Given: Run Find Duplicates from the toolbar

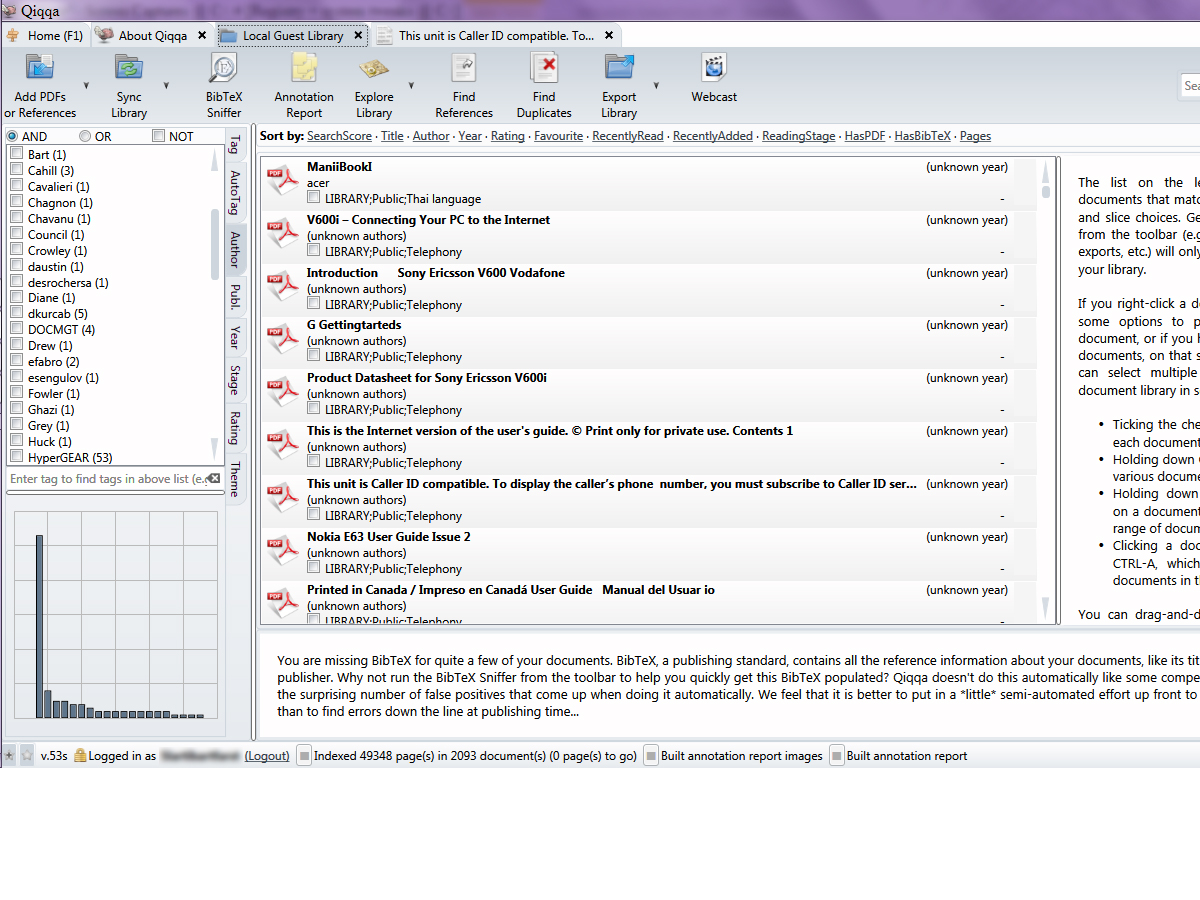Looking at the screenshot, I should point(544,70).
